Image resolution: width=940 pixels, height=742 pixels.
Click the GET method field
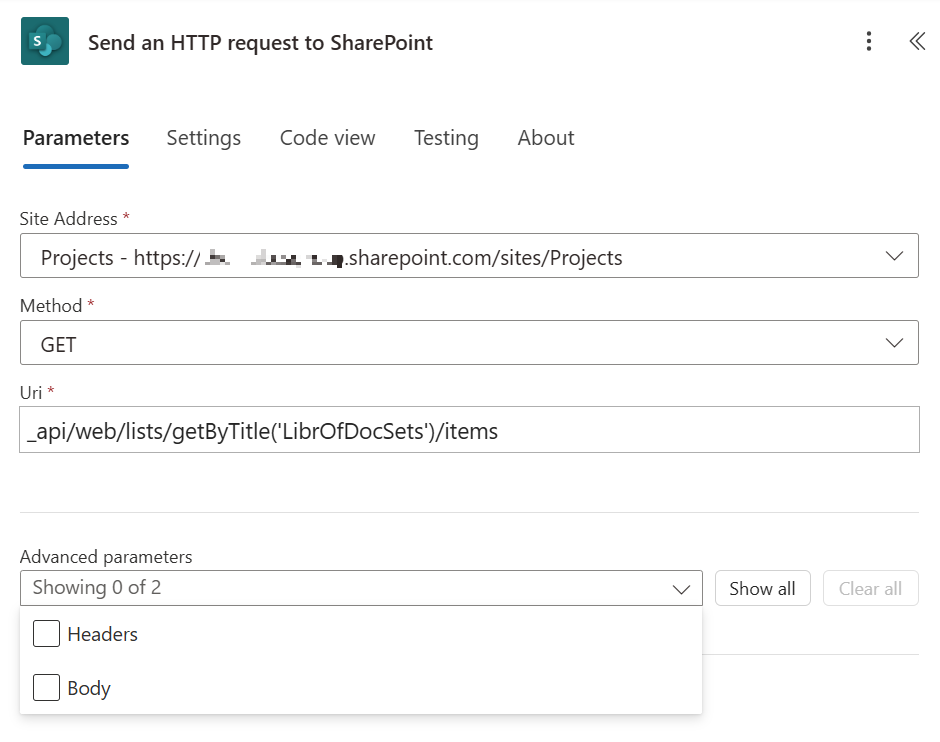pyautogui.click(x=400, y=341)
